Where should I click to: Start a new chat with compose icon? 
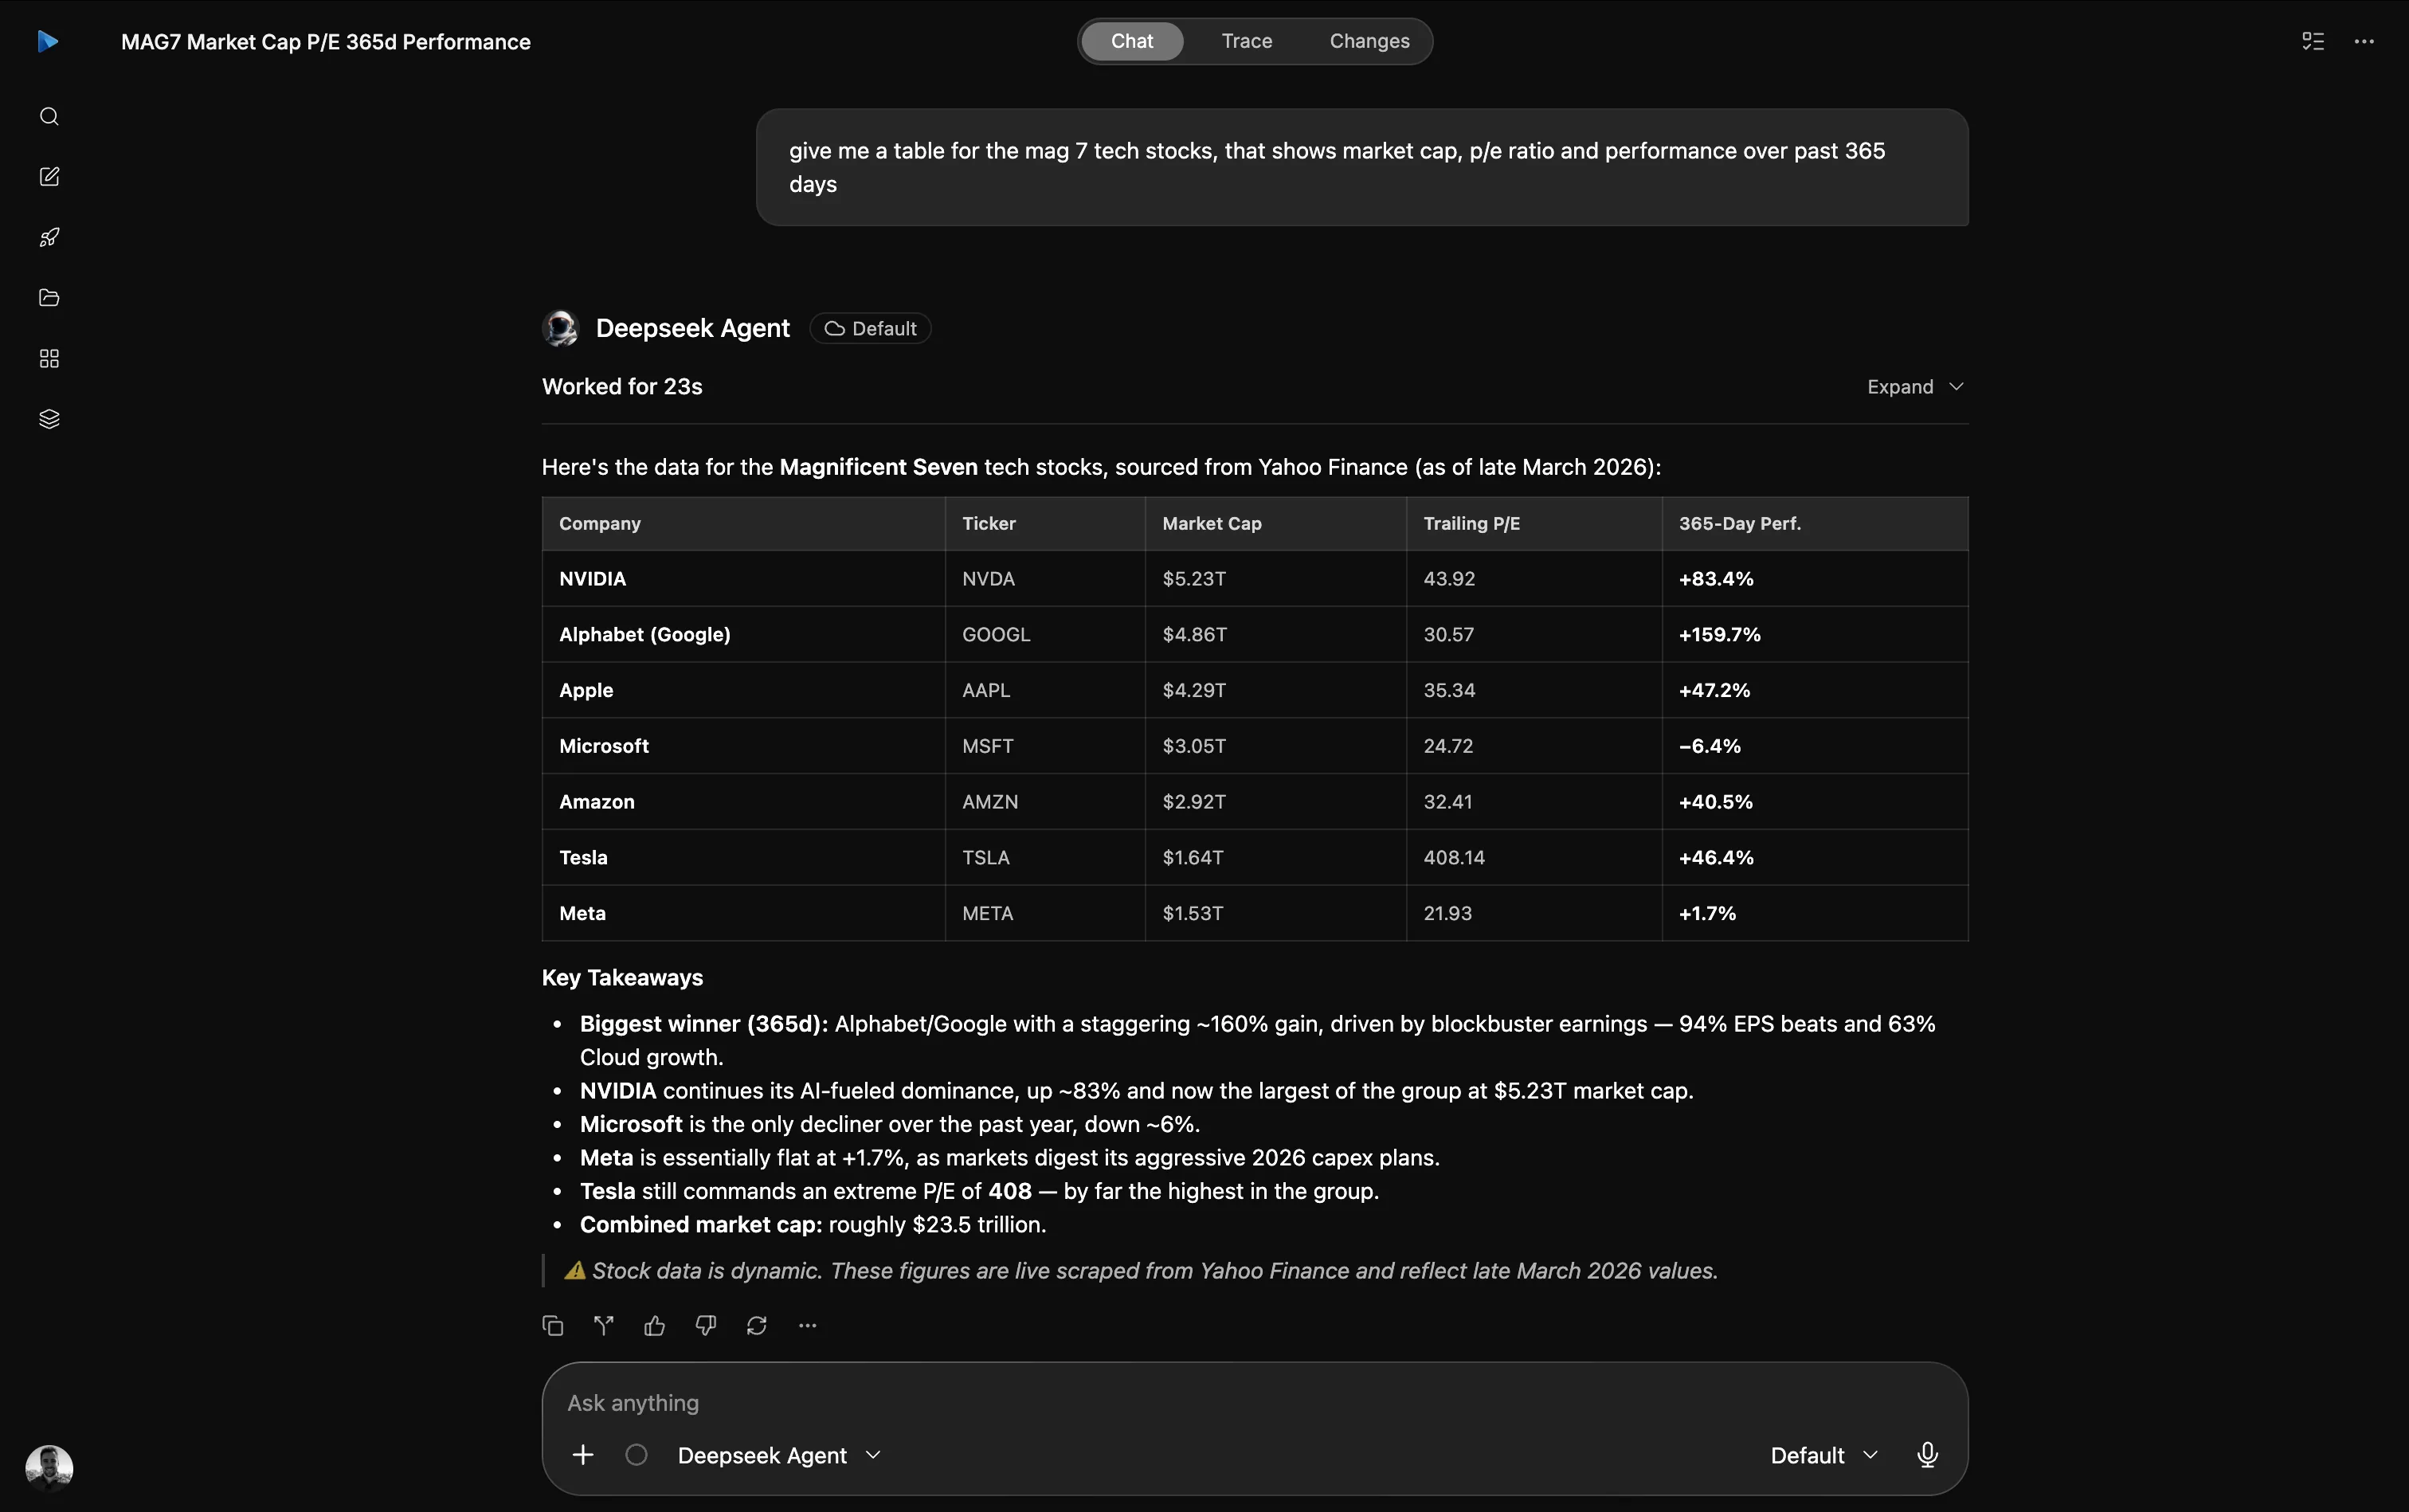pyautogui.click(x=49, y=177)
